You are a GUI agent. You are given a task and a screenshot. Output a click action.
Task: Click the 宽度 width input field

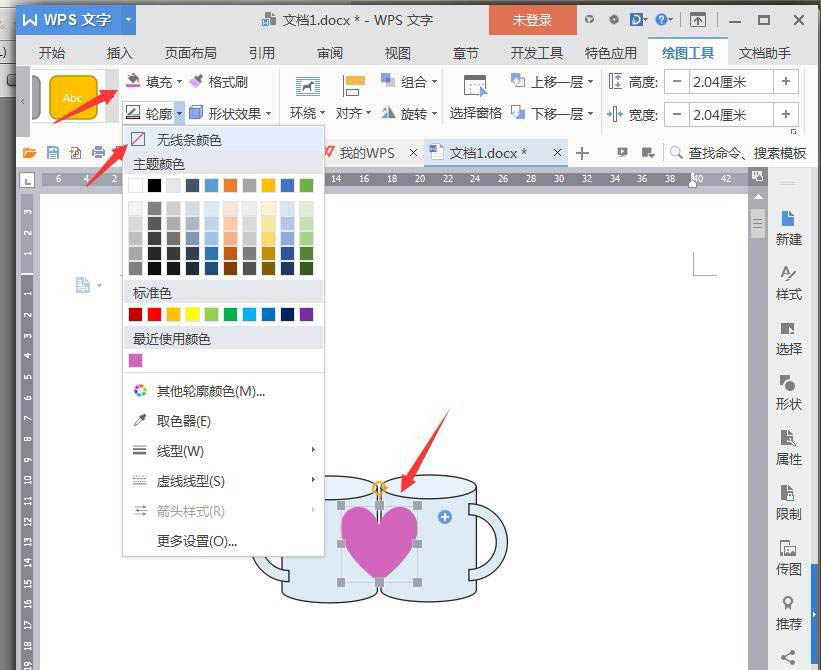coord(731,115)
